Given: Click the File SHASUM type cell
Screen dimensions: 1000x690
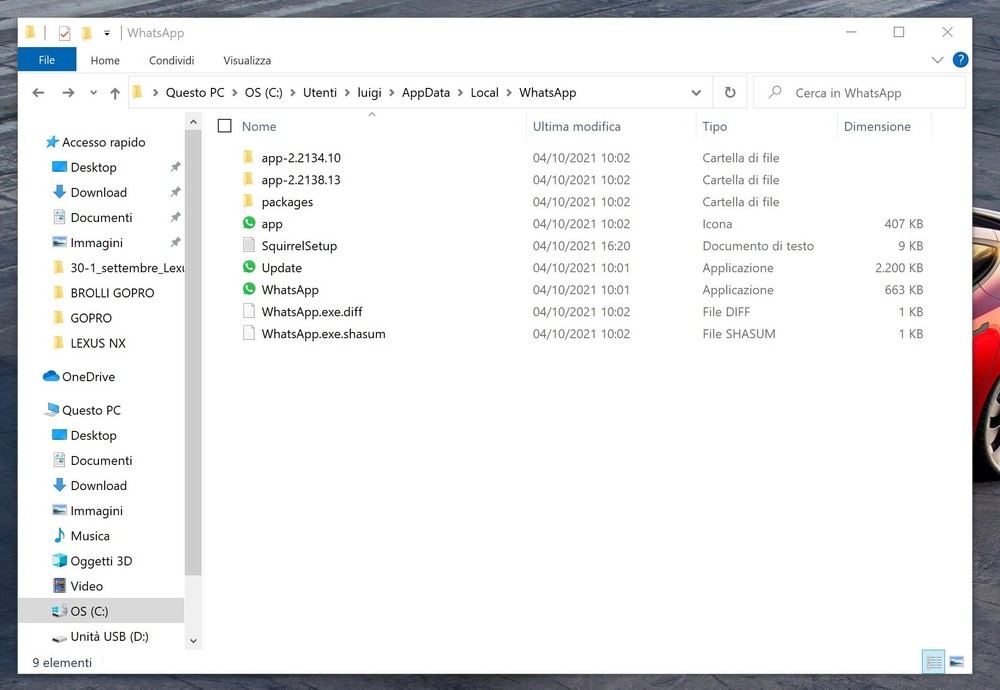Looking at the screenshot, I should click(x=739, y=334).
